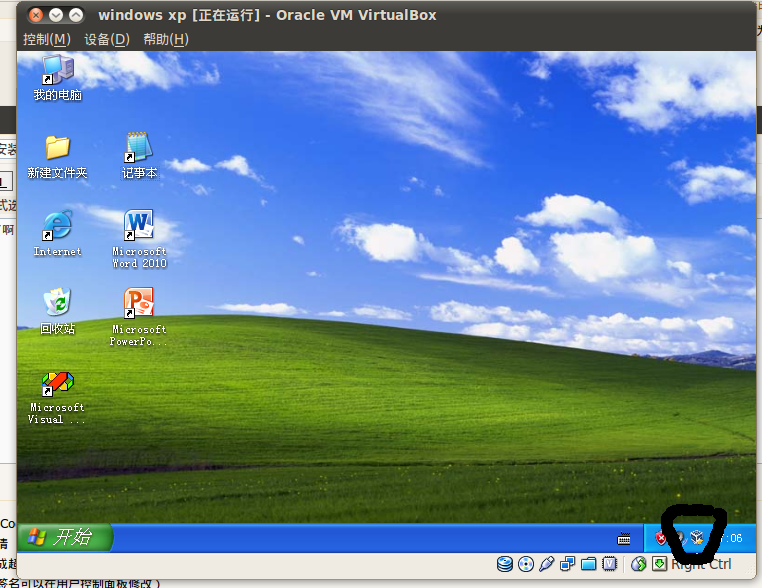Viewport: 762px width, 588px height.
Task: Minimize the VirtualBox VM window
Action: pyautogui.click(x=56, y=16)
